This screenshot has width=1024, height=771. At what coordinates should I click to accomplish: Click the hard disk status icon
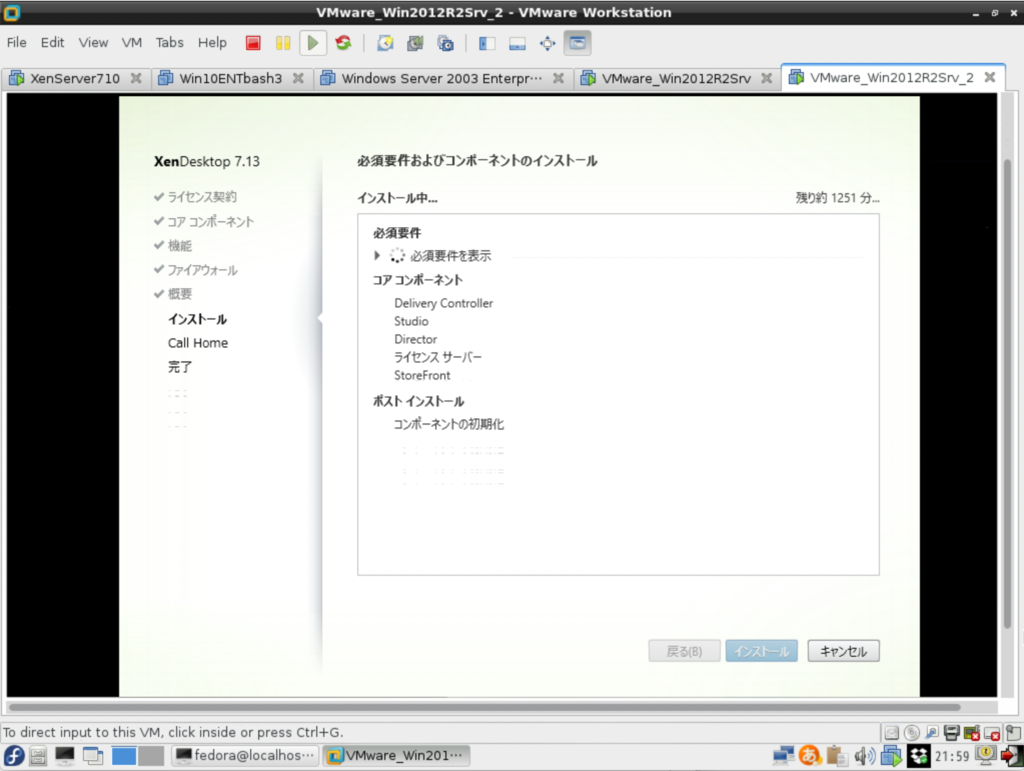[891, 733]
